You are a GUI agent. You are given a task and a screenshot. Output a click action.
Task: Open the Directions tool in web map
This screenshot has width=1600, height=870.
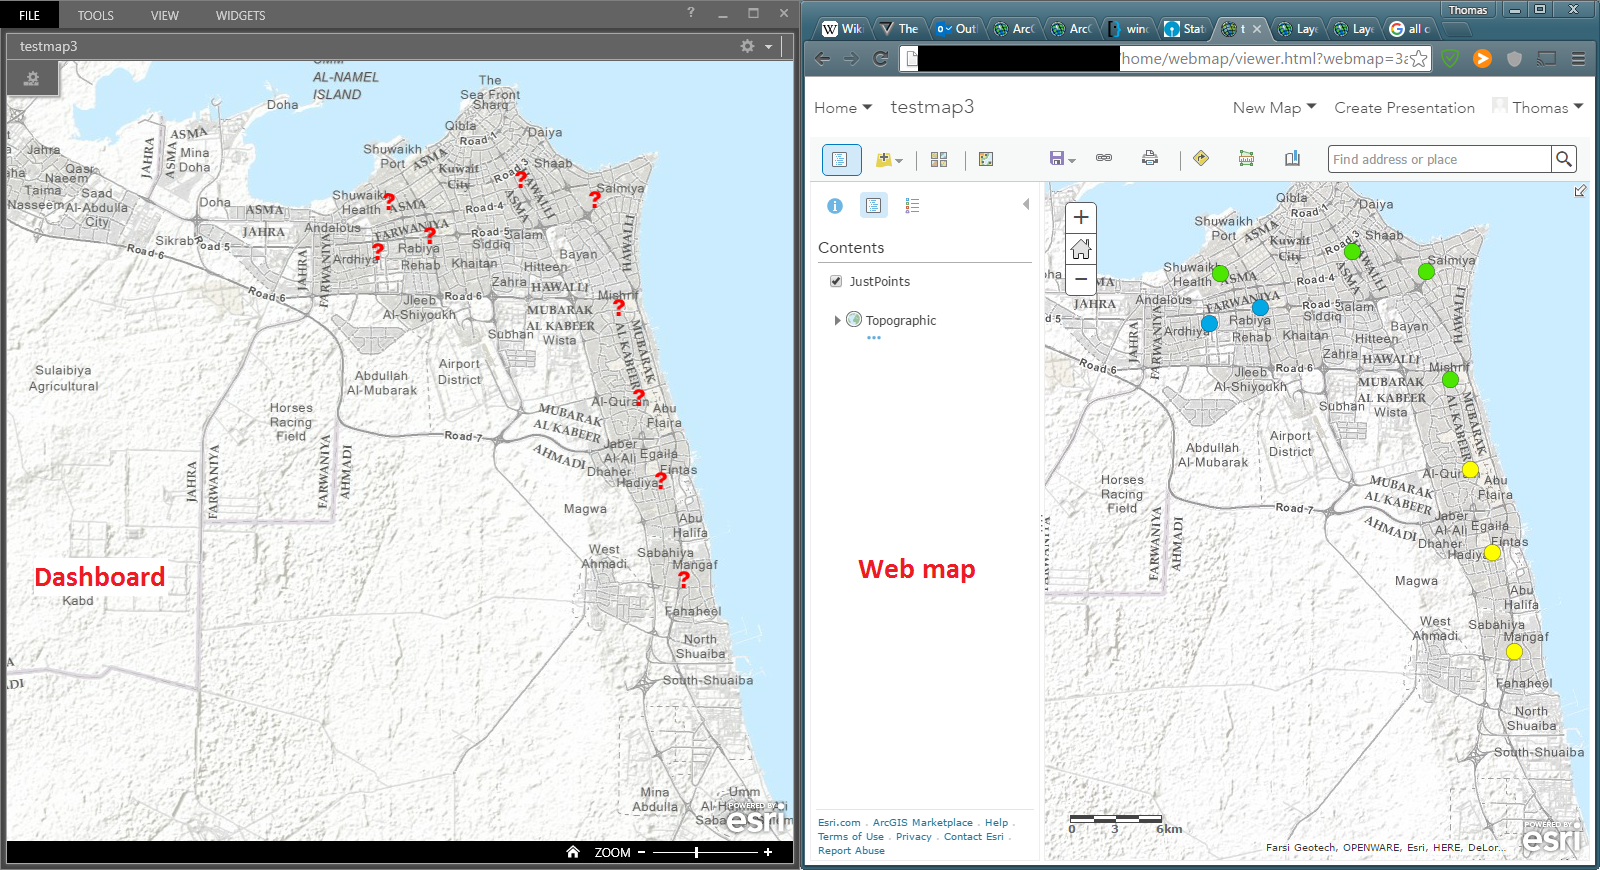(1201, 158)
